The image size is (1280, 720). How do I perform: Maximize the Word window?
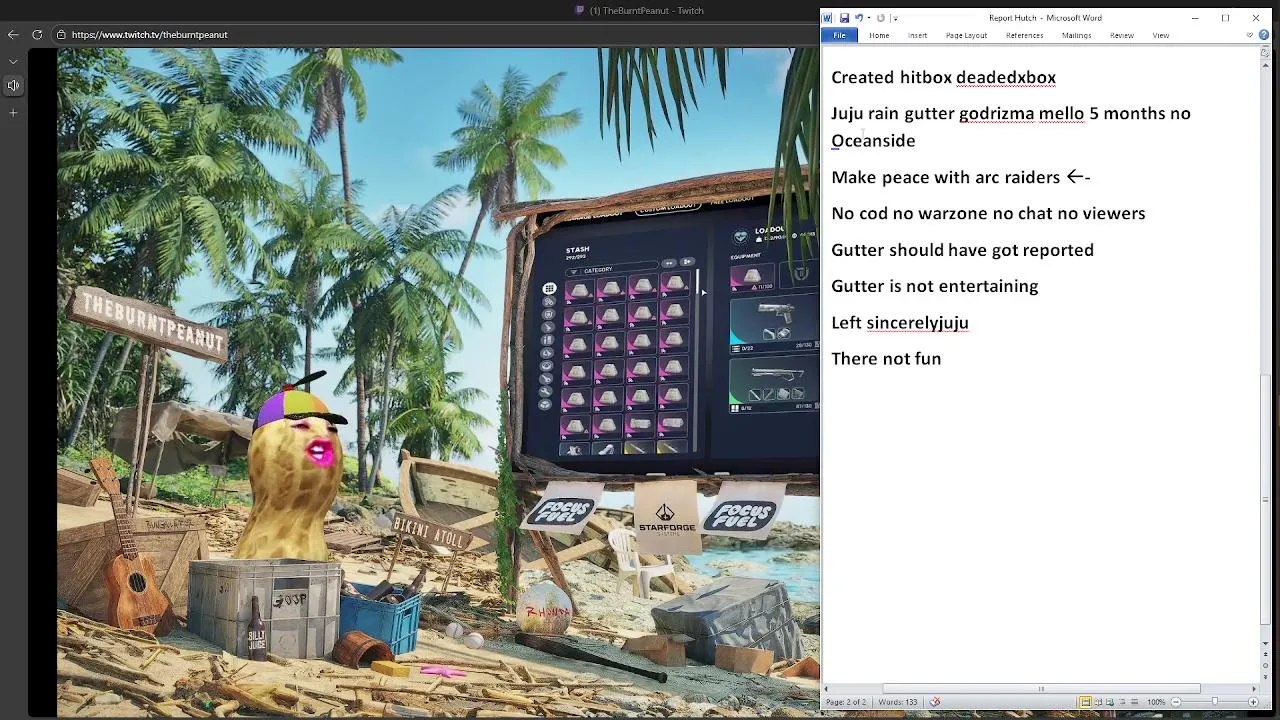[1225, 18]
